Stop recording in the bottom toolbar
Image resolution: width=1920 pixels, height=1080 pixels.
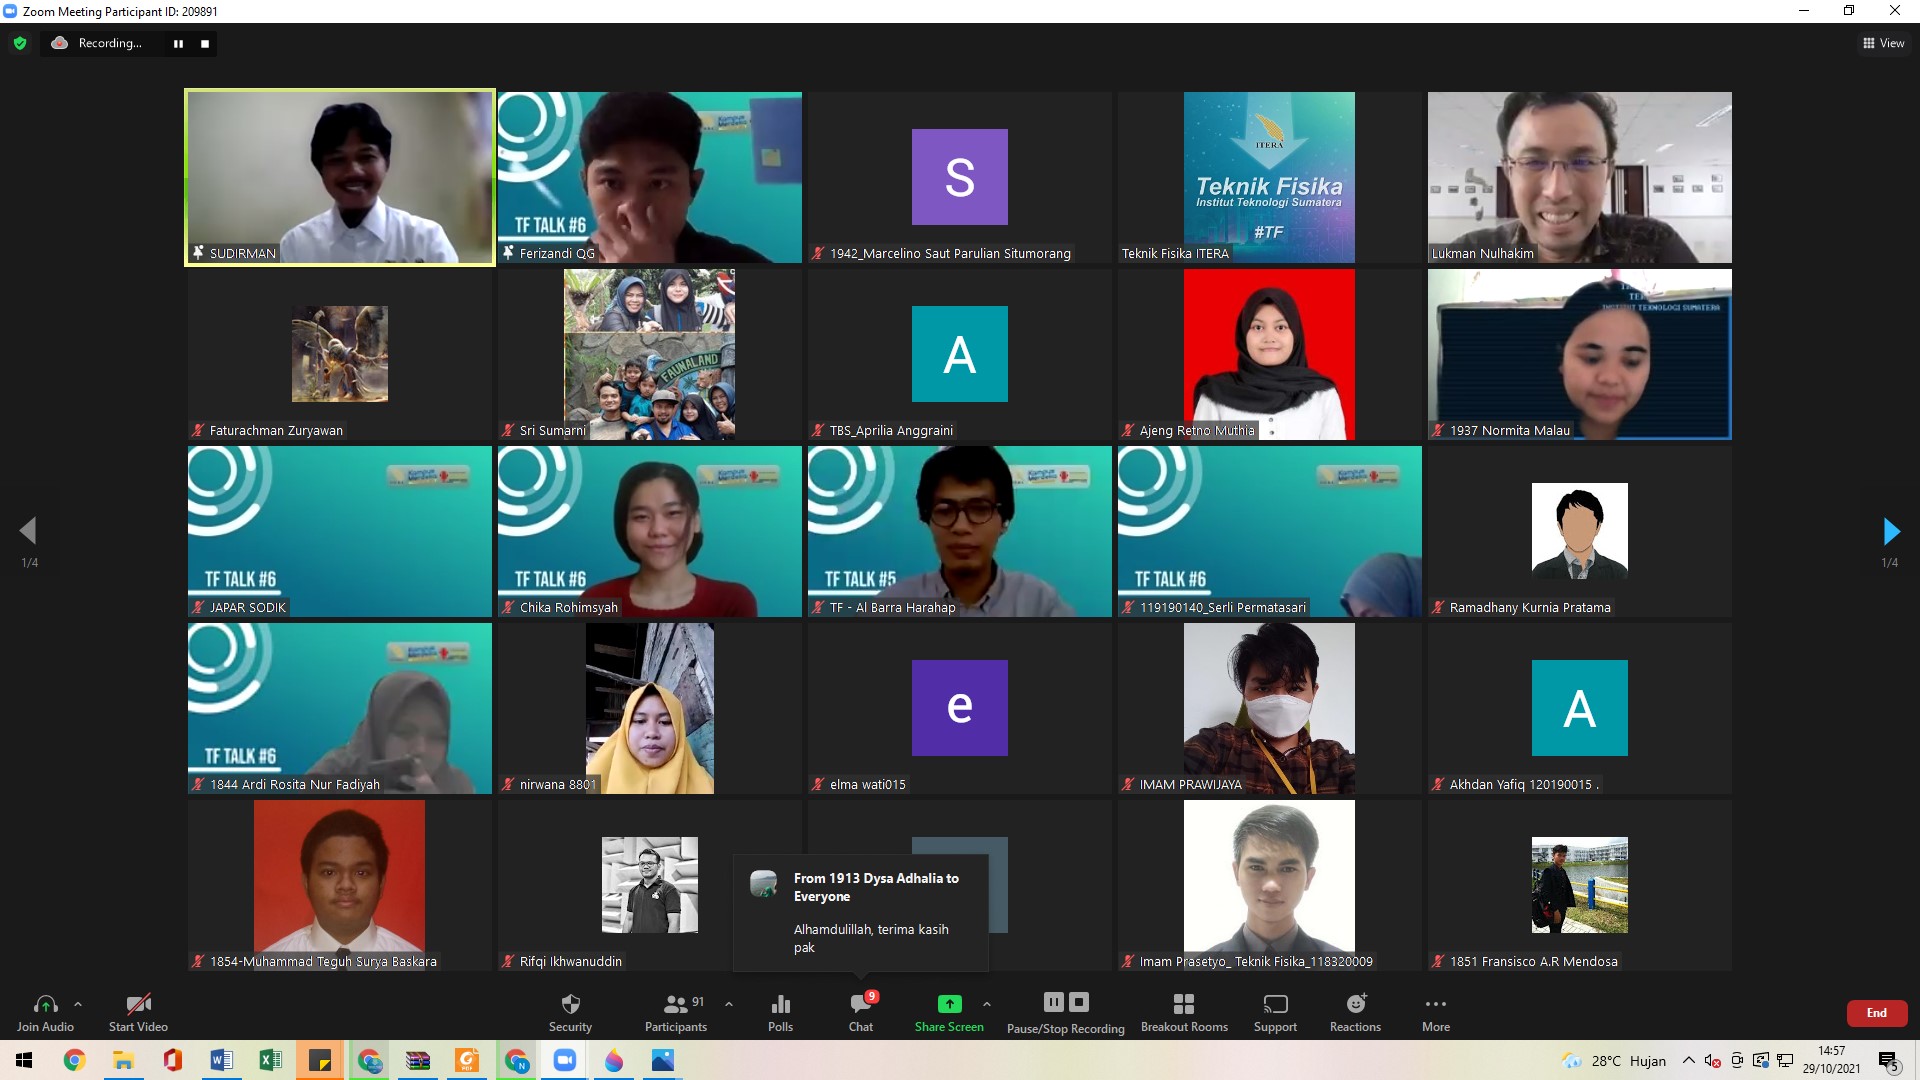1079,1002
